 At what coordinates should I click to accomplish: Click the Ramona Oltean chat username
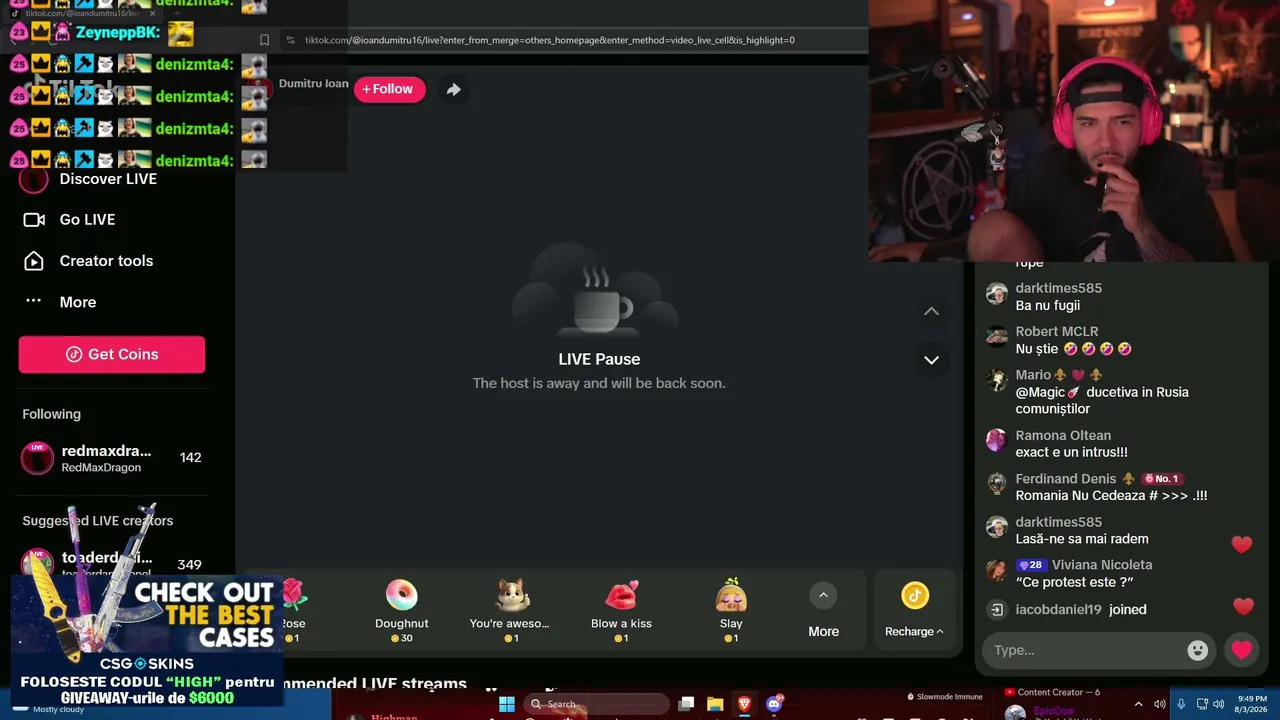(x=1063, y=436)
